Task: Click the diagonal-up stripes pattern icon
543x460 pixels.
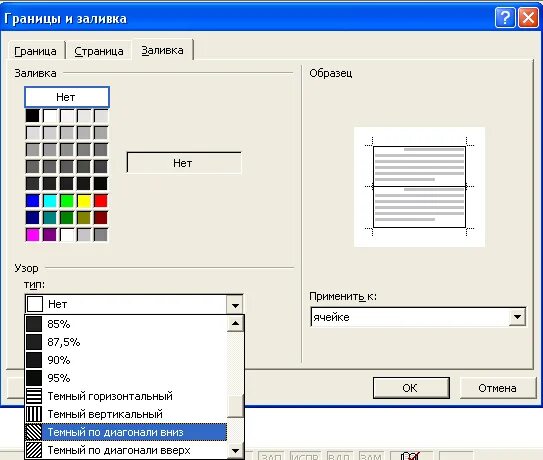Action: [x=34, y=450]
